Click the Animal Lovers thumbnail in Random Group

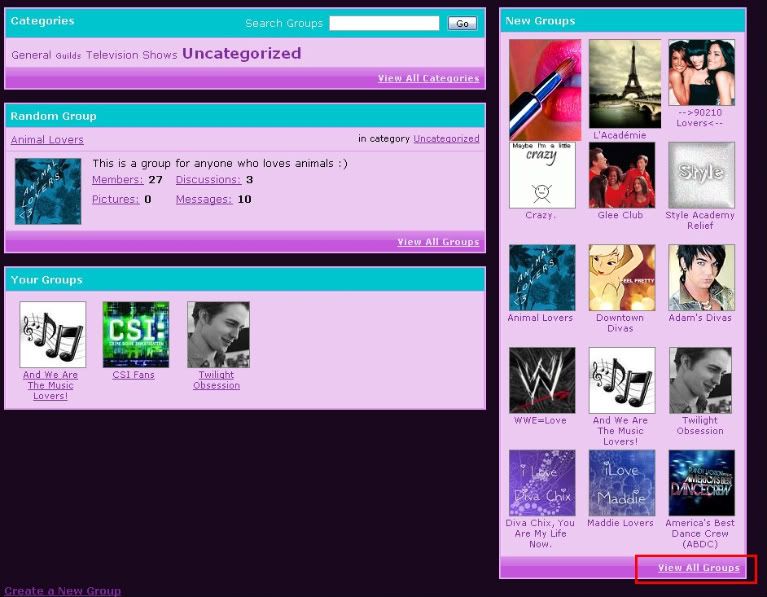(48, 191)
